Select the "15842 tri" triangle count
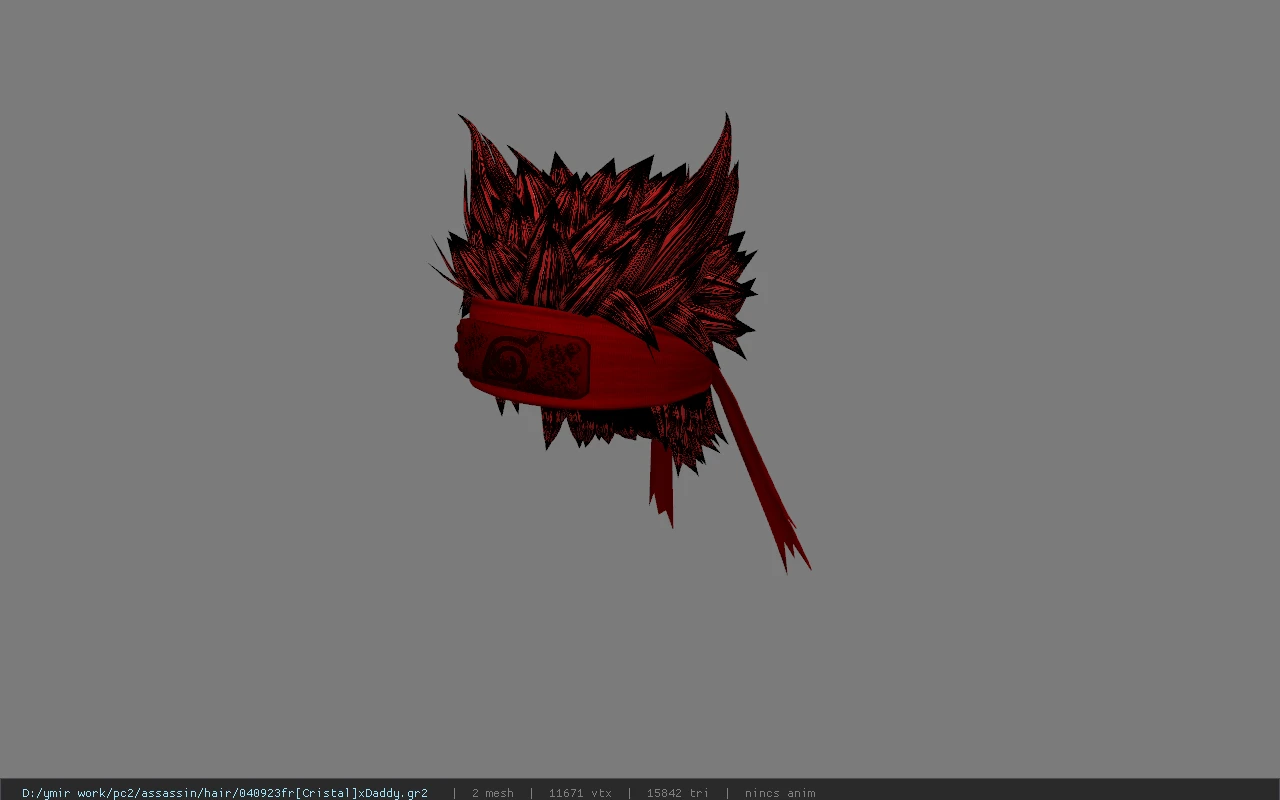Screen dimensions: 1280x800 pos(678,793)
